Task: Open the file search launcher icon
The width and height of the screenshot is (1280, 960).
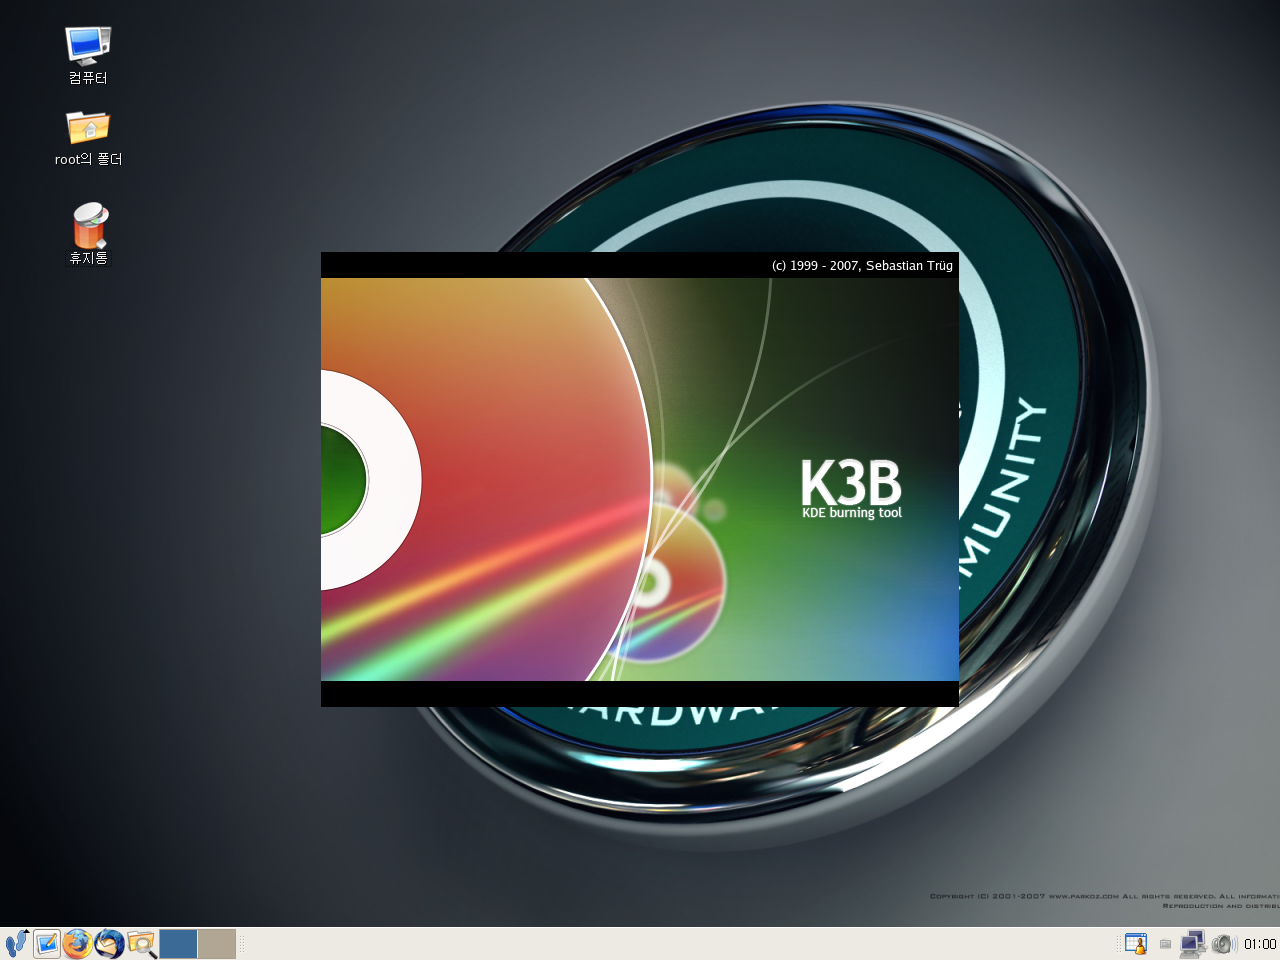Action: 142,943
